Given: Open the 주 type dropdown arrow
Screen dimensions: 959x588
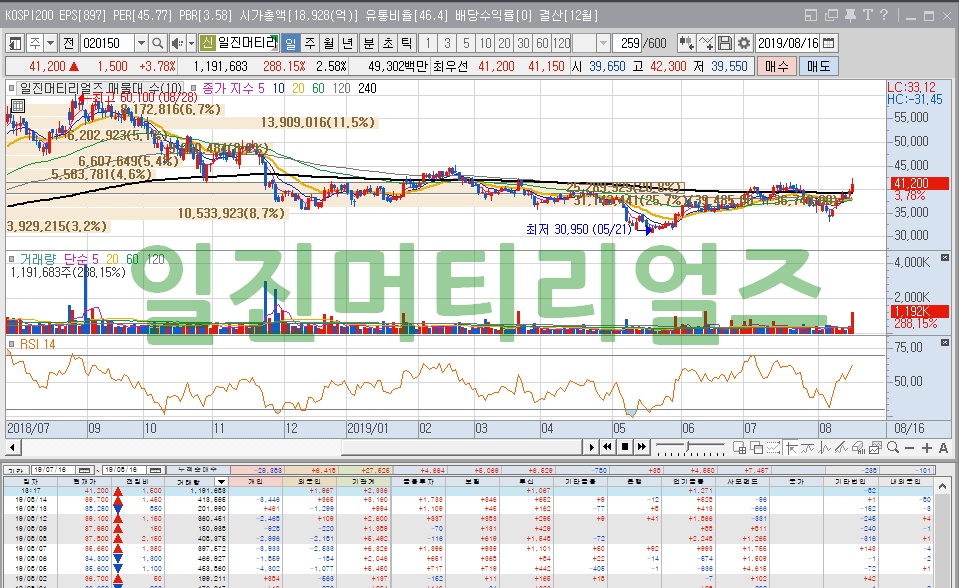Looking at the screenshot, I should click(x=51, y=43).
